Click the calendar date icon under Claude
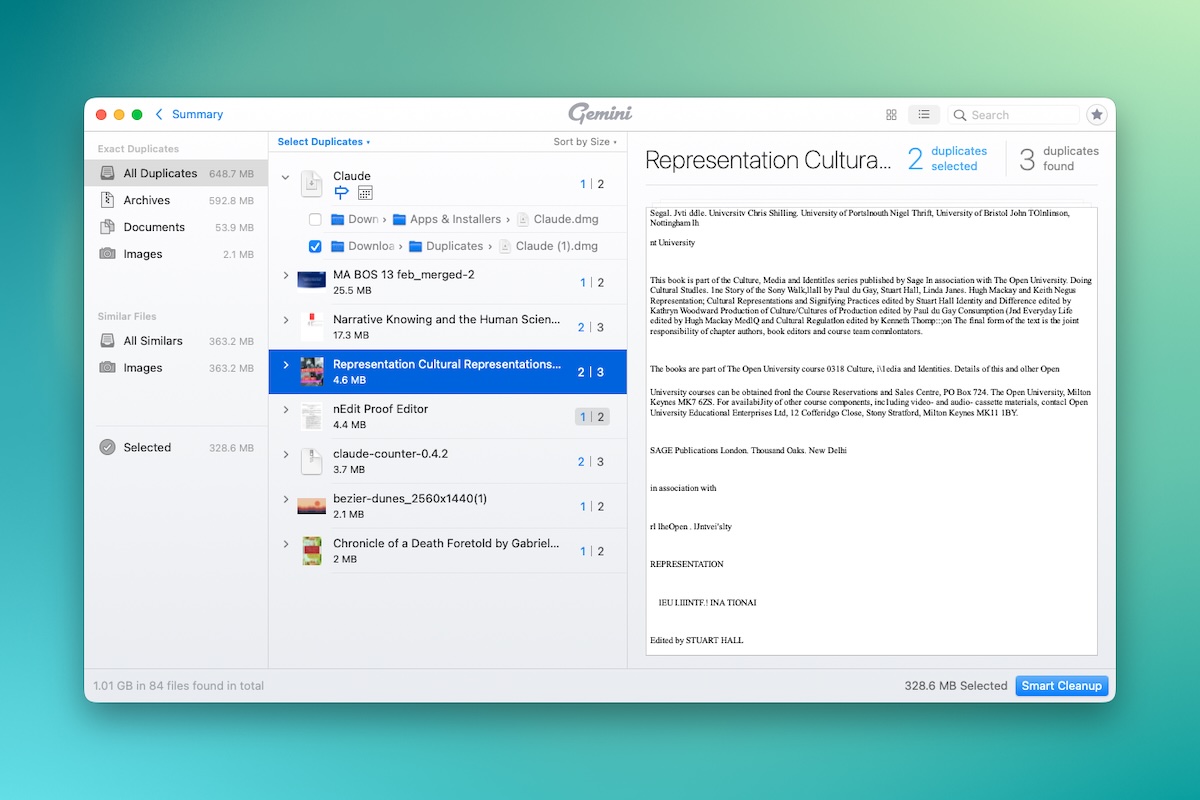This screenshot has width=1200, height=800. 365,192
